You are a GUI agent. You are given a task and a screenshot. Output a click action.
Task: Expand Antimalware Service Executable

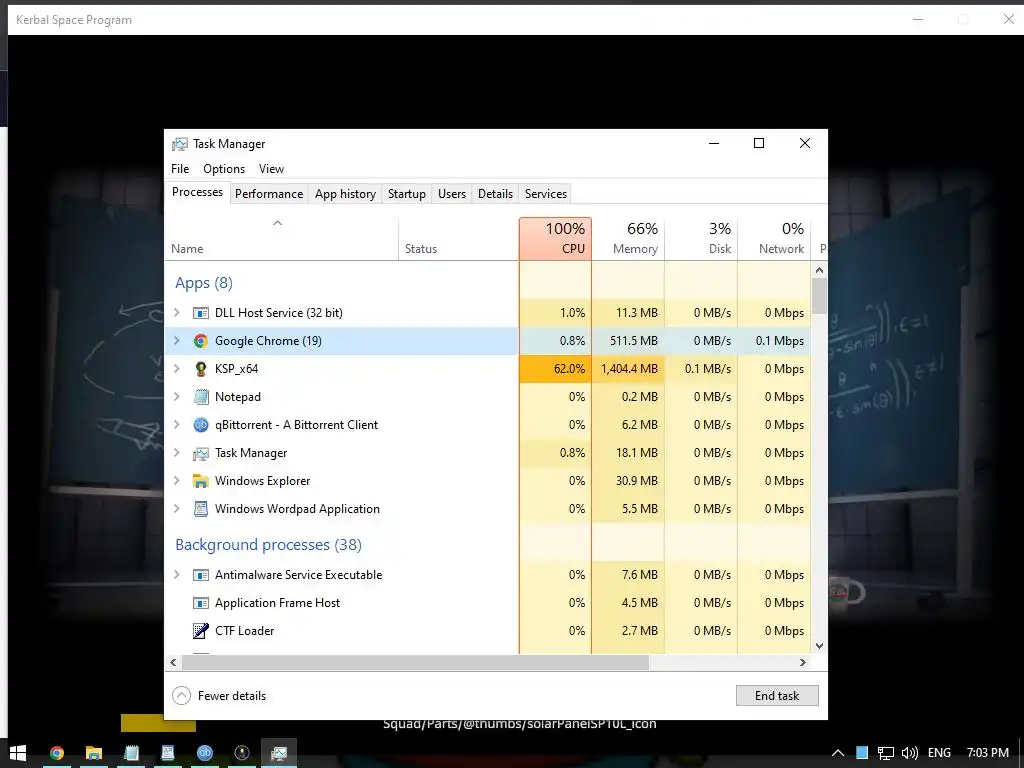[x=177, y=575]
